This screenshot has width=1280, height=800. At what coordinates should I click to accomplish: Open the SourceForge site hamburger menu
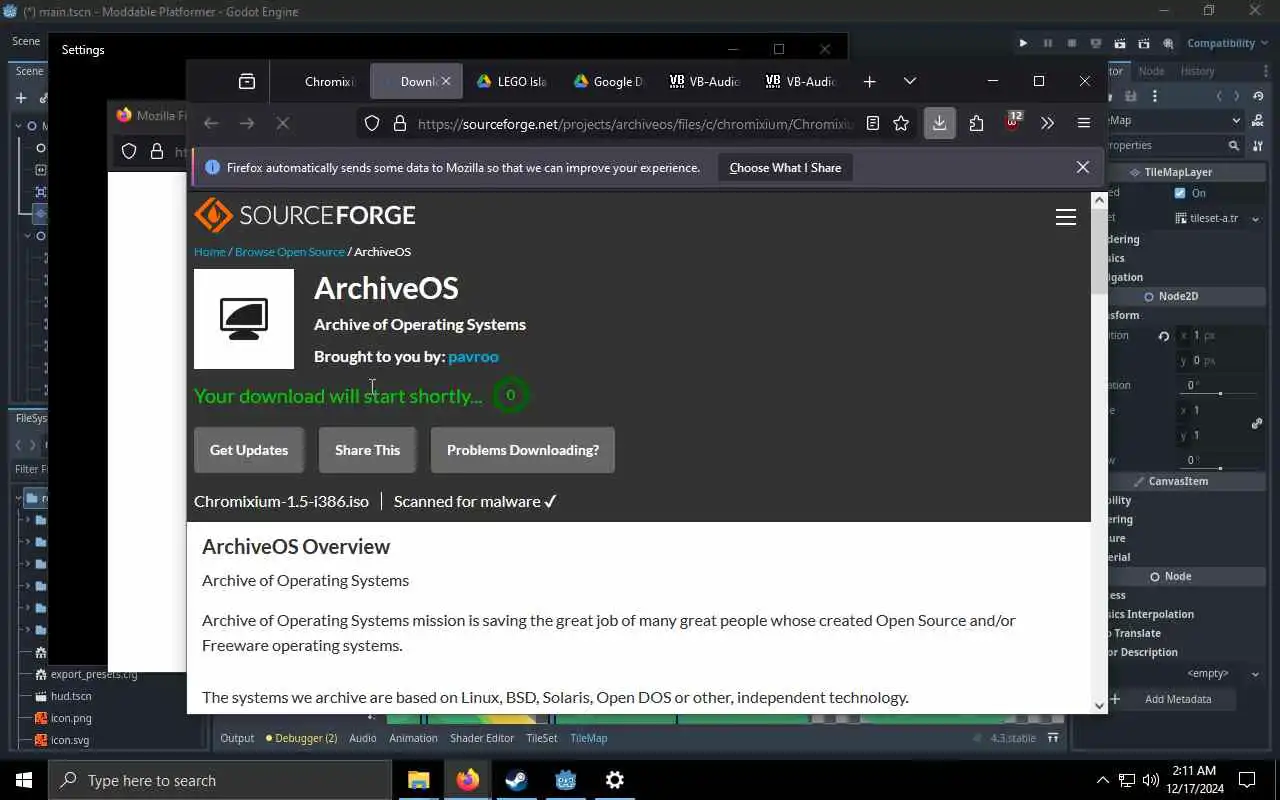[x=1066, y=217]
